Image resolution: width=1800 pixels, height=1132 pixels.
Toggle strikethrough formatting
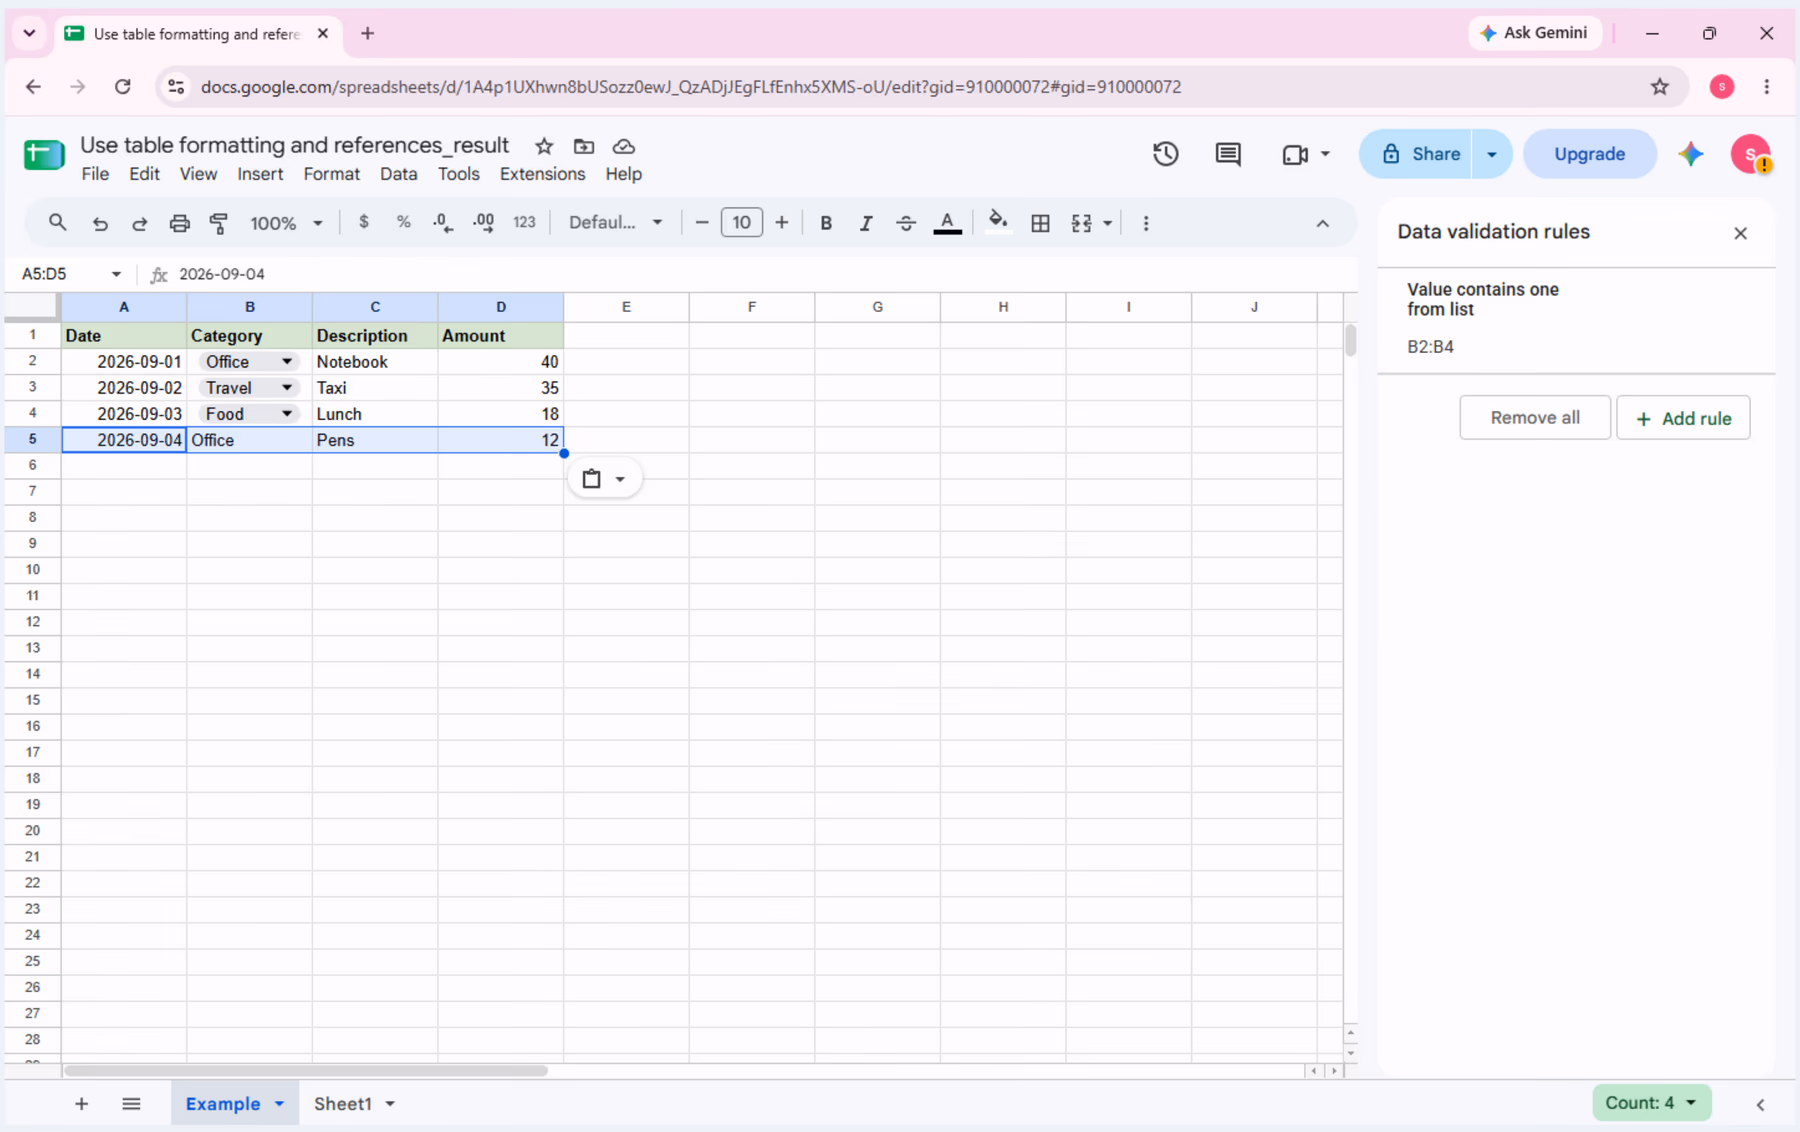tap(906, 223)
